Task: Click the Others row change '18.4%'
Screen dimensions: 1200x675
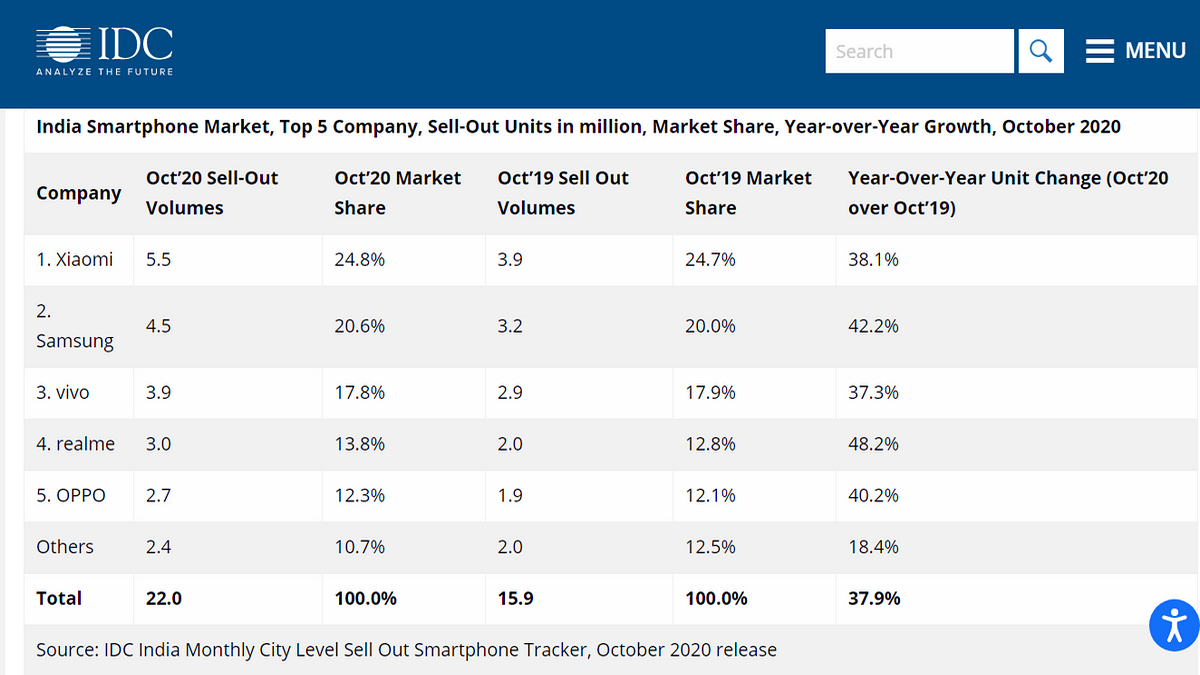Action: click(x=873, y=547)
